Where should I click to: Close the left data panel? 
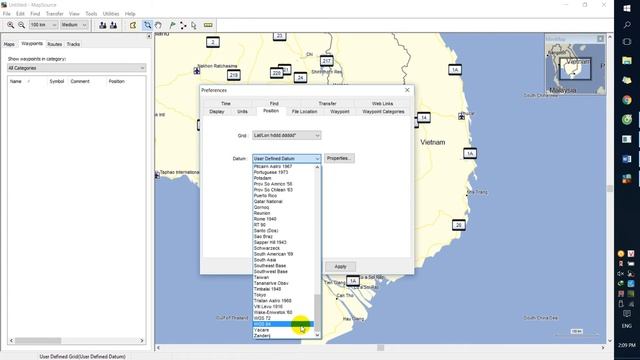[149, 36]
